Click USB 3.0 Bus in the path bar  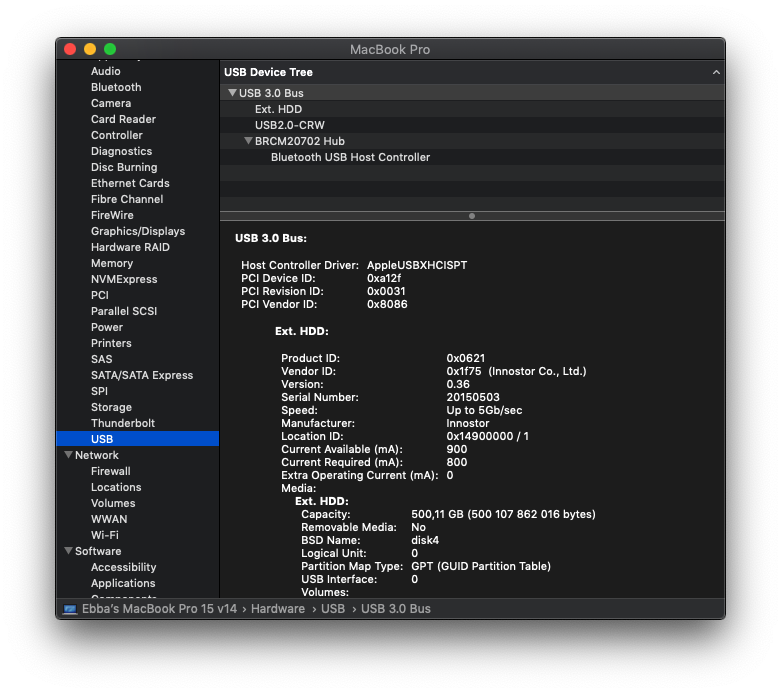coord(396,609)
